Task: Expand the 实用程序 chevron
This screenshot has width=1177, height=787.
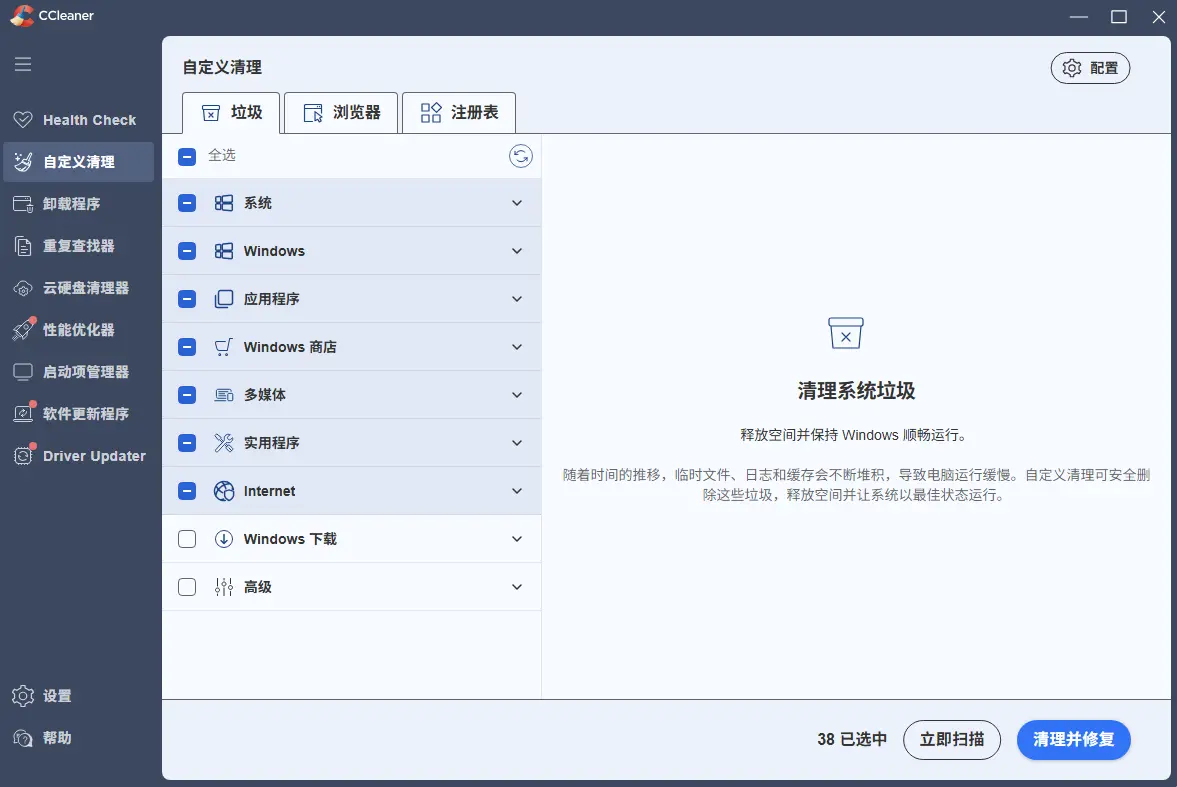Action: tap(517, 444)
